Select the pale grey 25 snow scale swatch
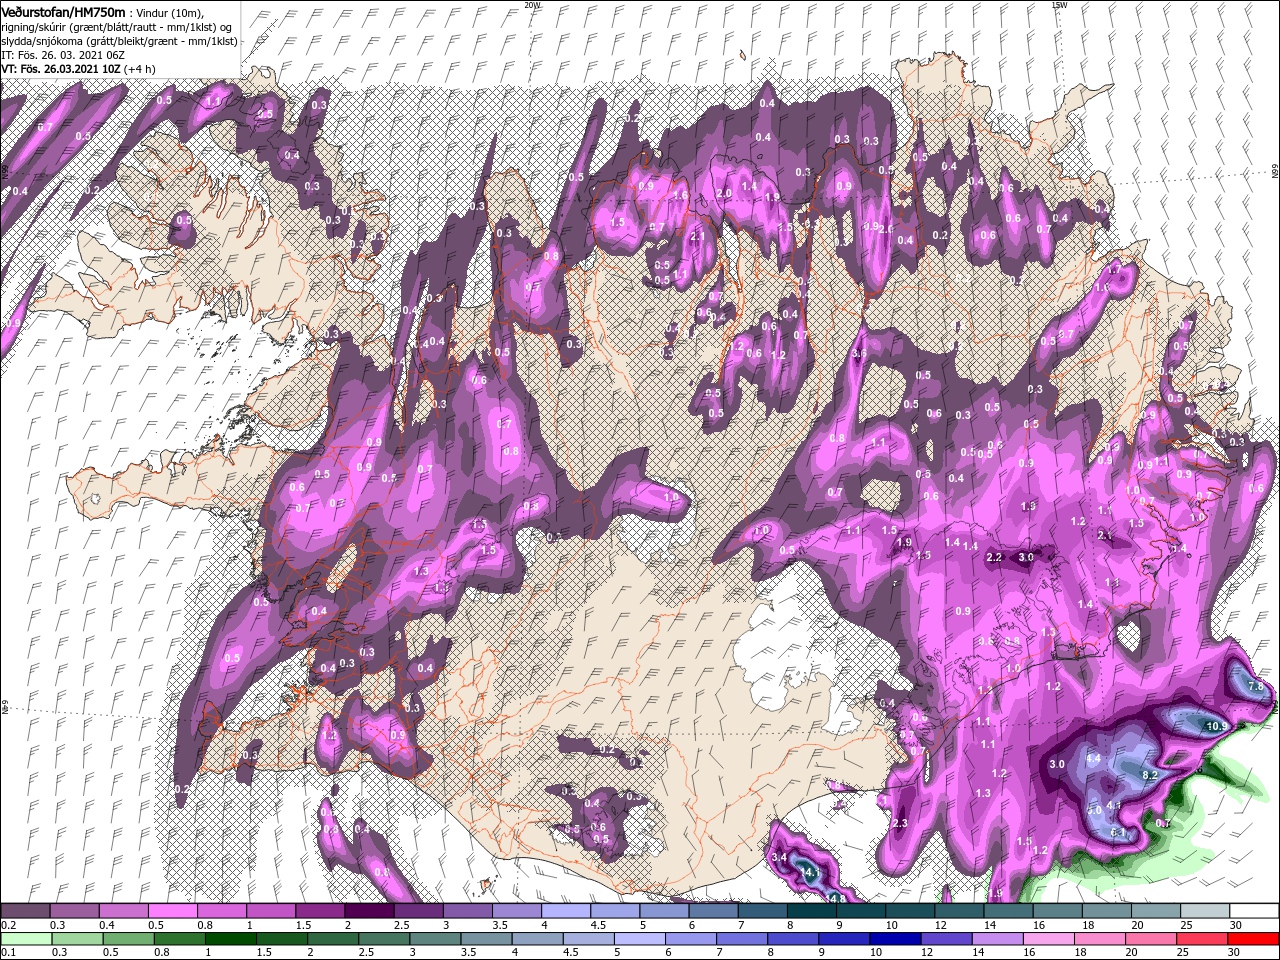Viewport: 1280px width, 960px height. pos(1206,911)
